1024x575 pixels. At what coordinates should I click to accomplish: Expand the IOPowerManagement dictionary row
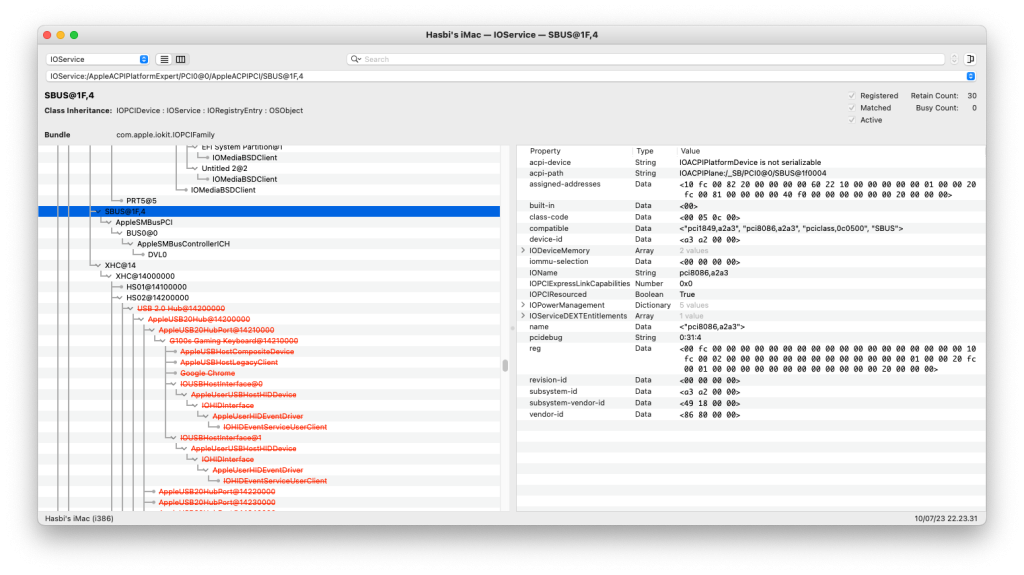pos(522,305)
